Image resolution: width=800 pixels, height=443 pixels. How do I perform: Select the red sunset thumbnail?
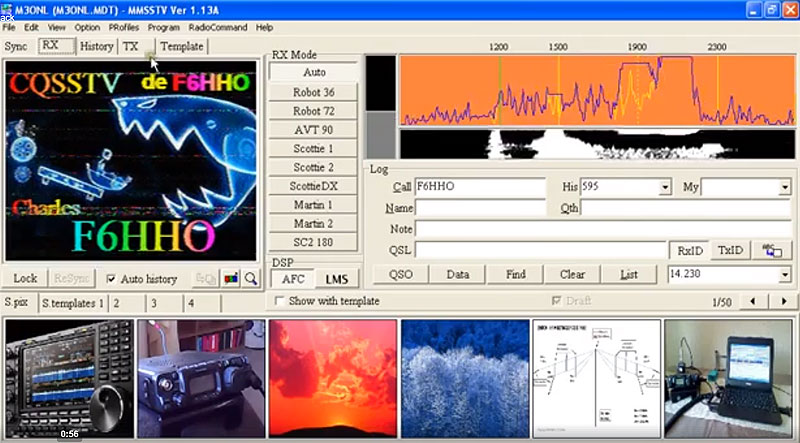(x=332, y=378)
